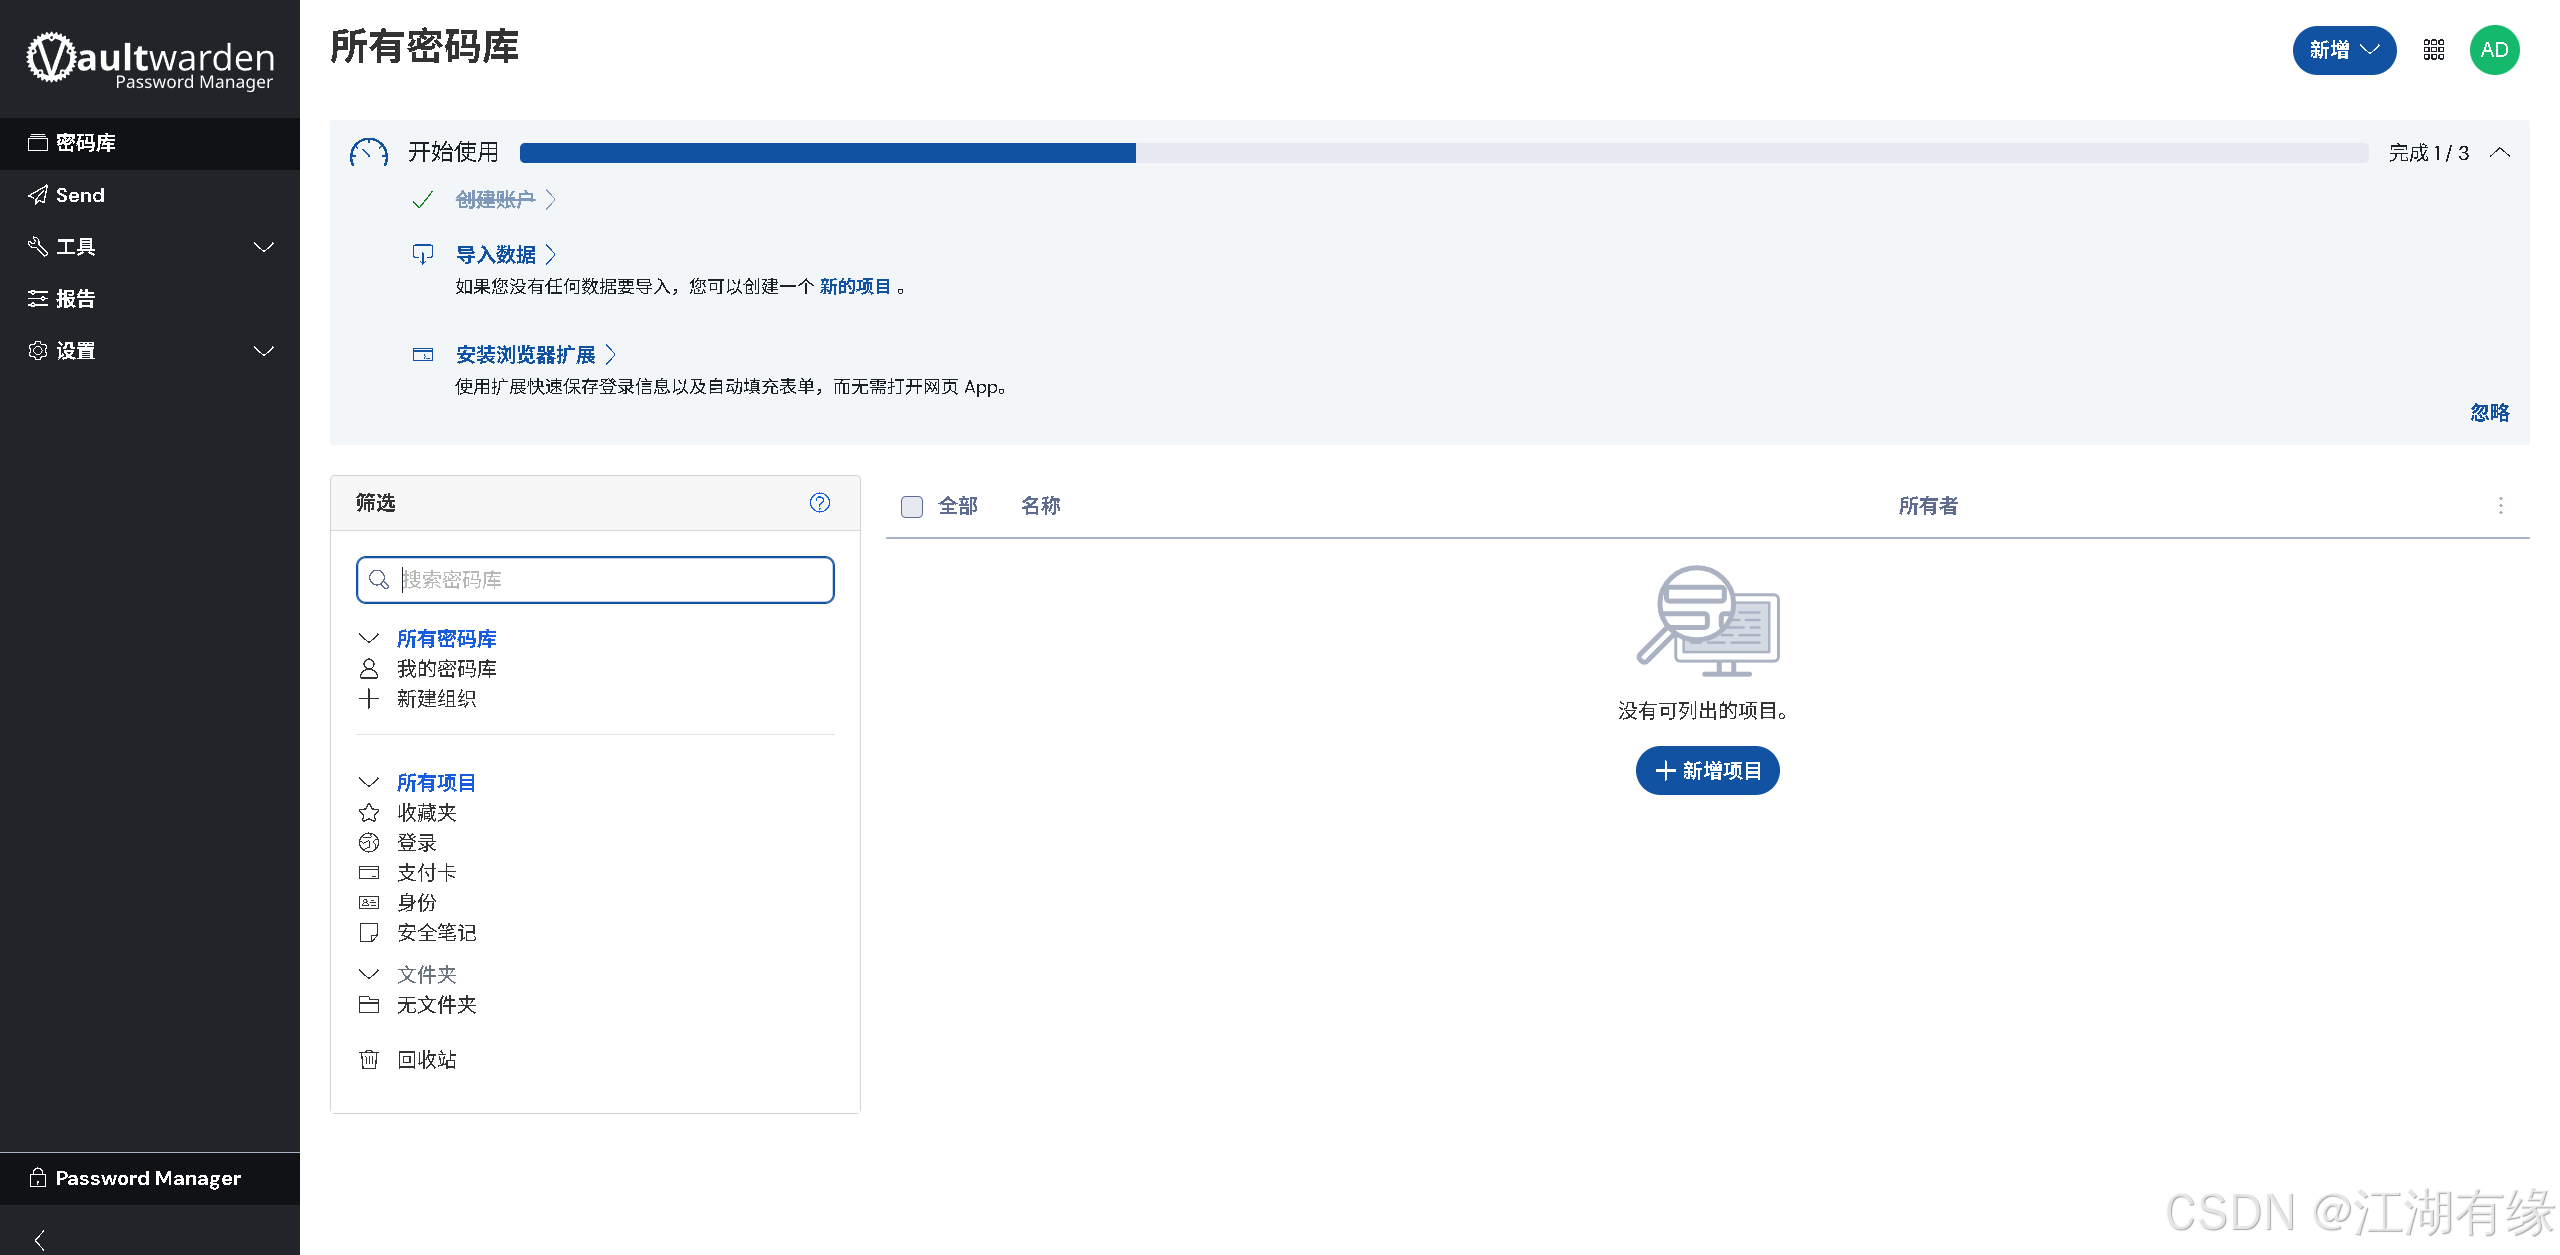
Task: Click the AD account avatar
Action: tap(2494, 50)
